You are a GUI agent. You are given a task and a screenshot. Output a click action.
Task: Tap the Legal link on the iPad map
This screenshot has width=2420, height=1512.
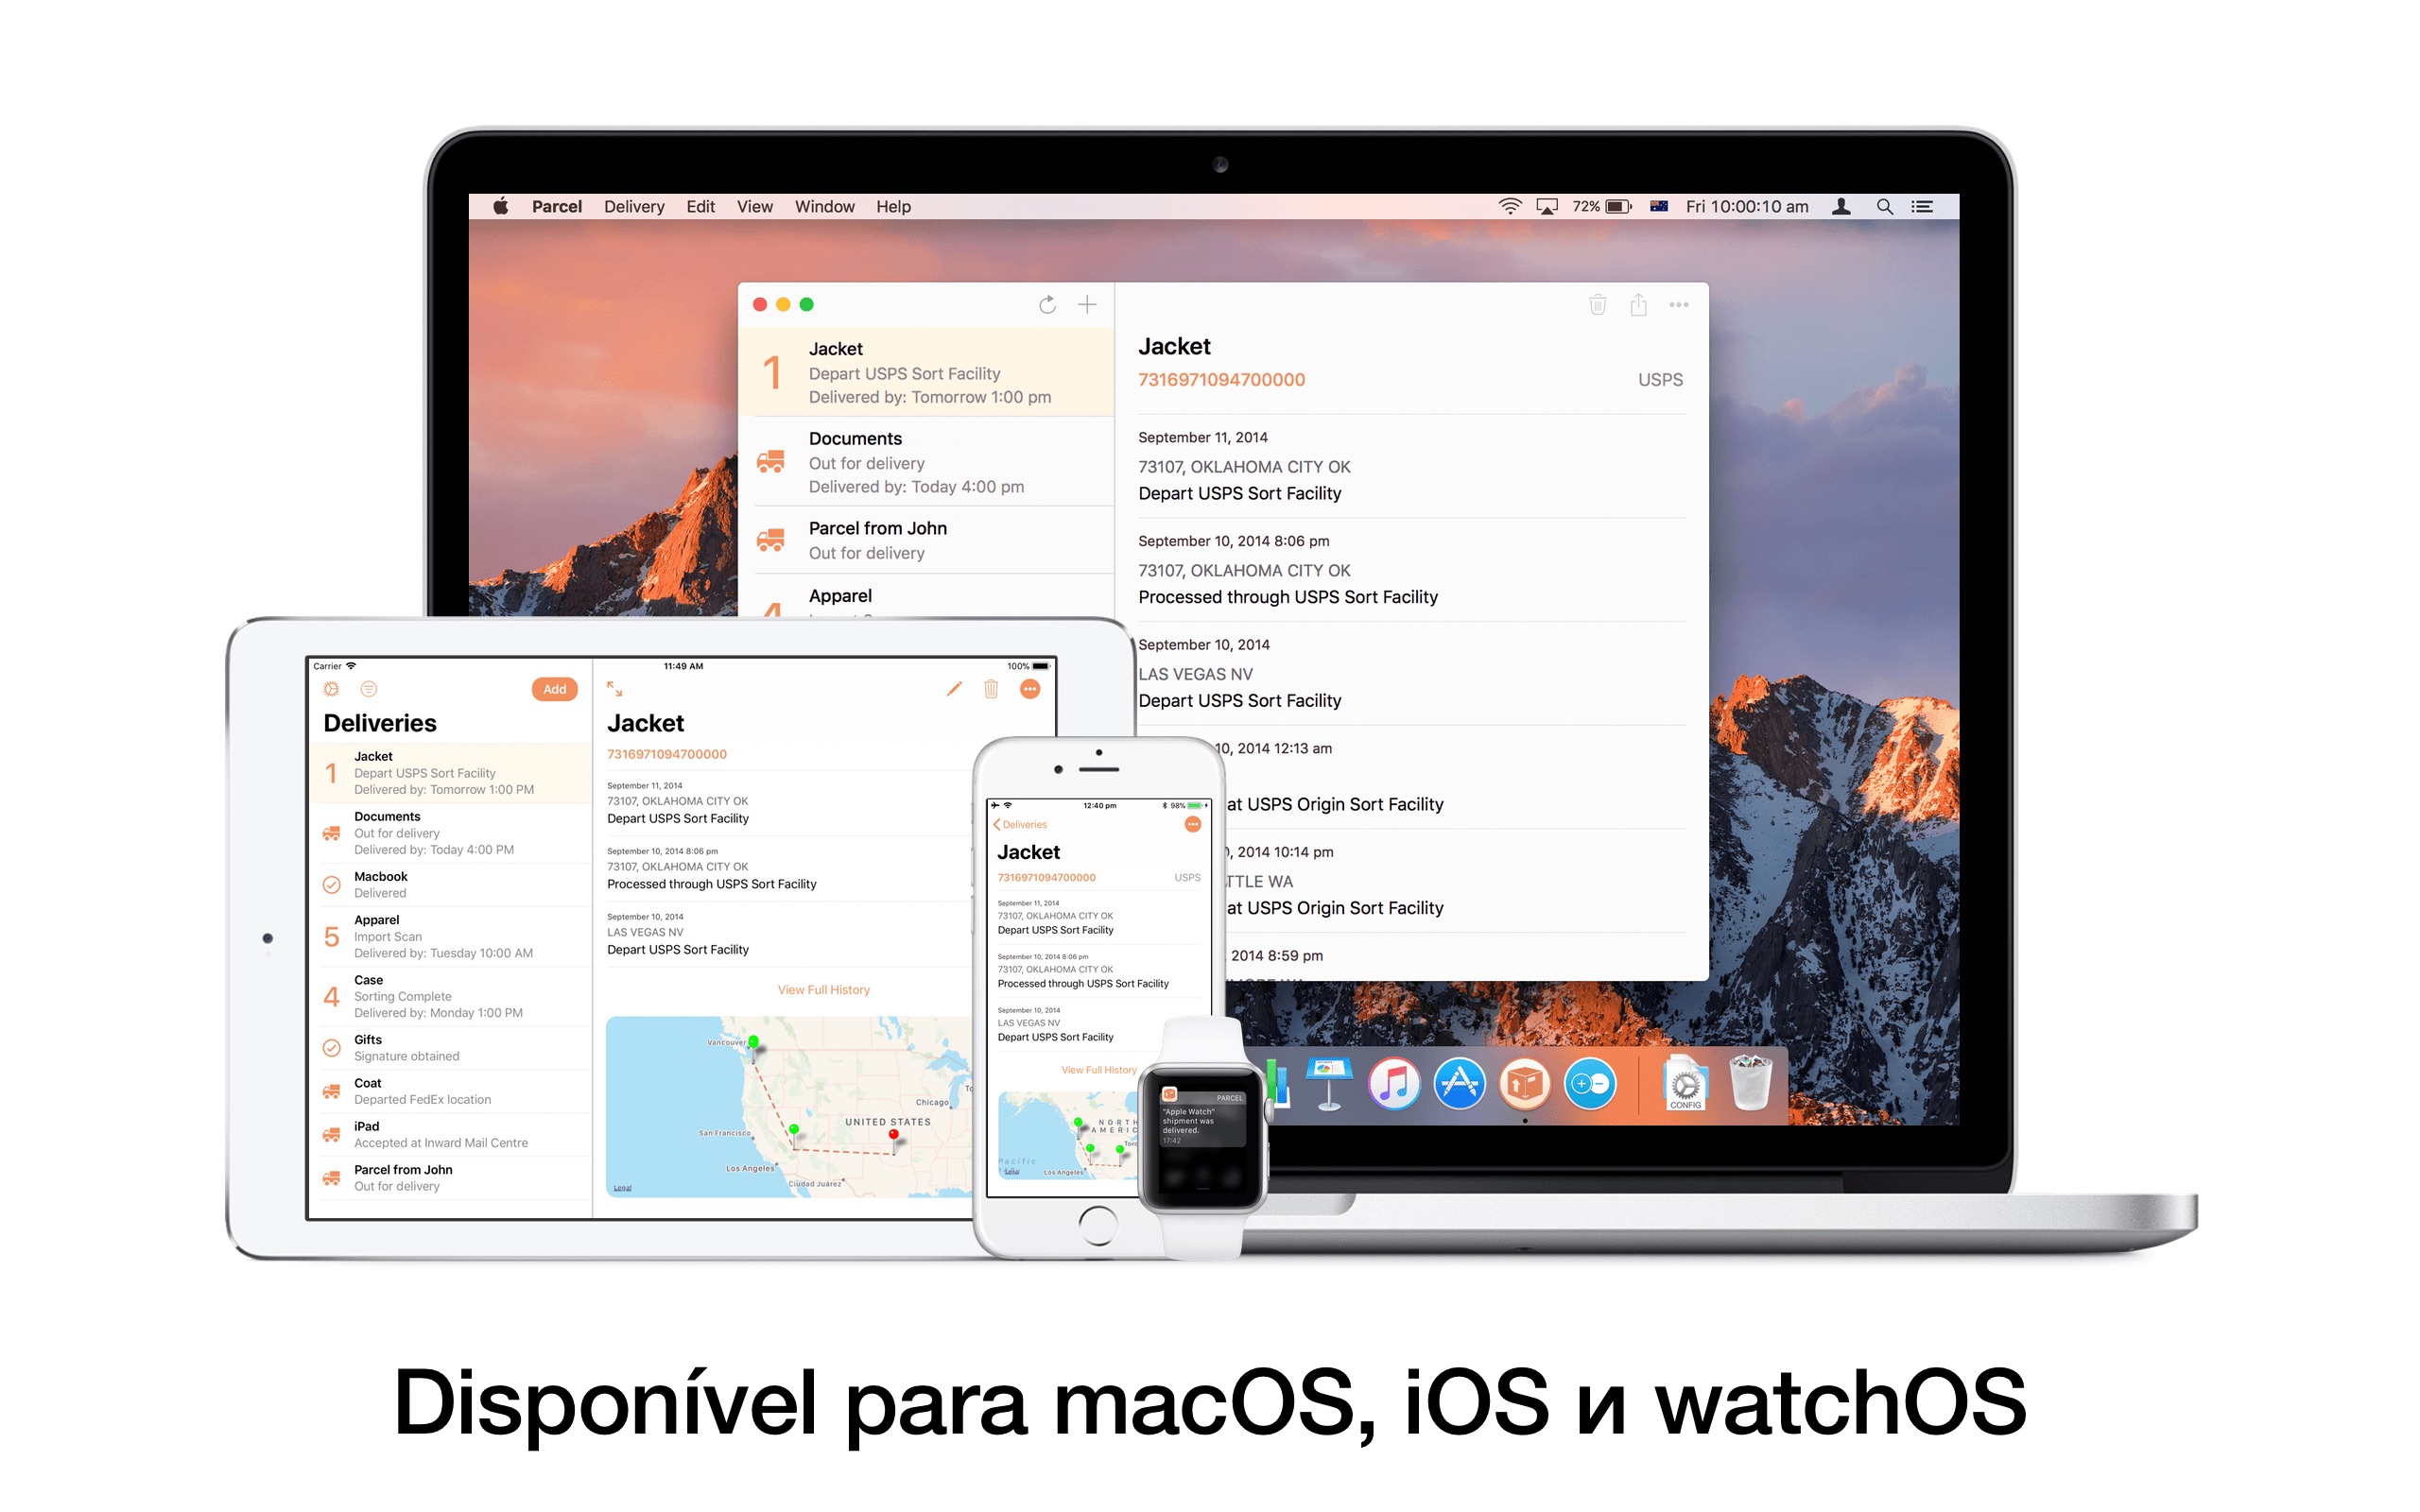click(622, 1188)
